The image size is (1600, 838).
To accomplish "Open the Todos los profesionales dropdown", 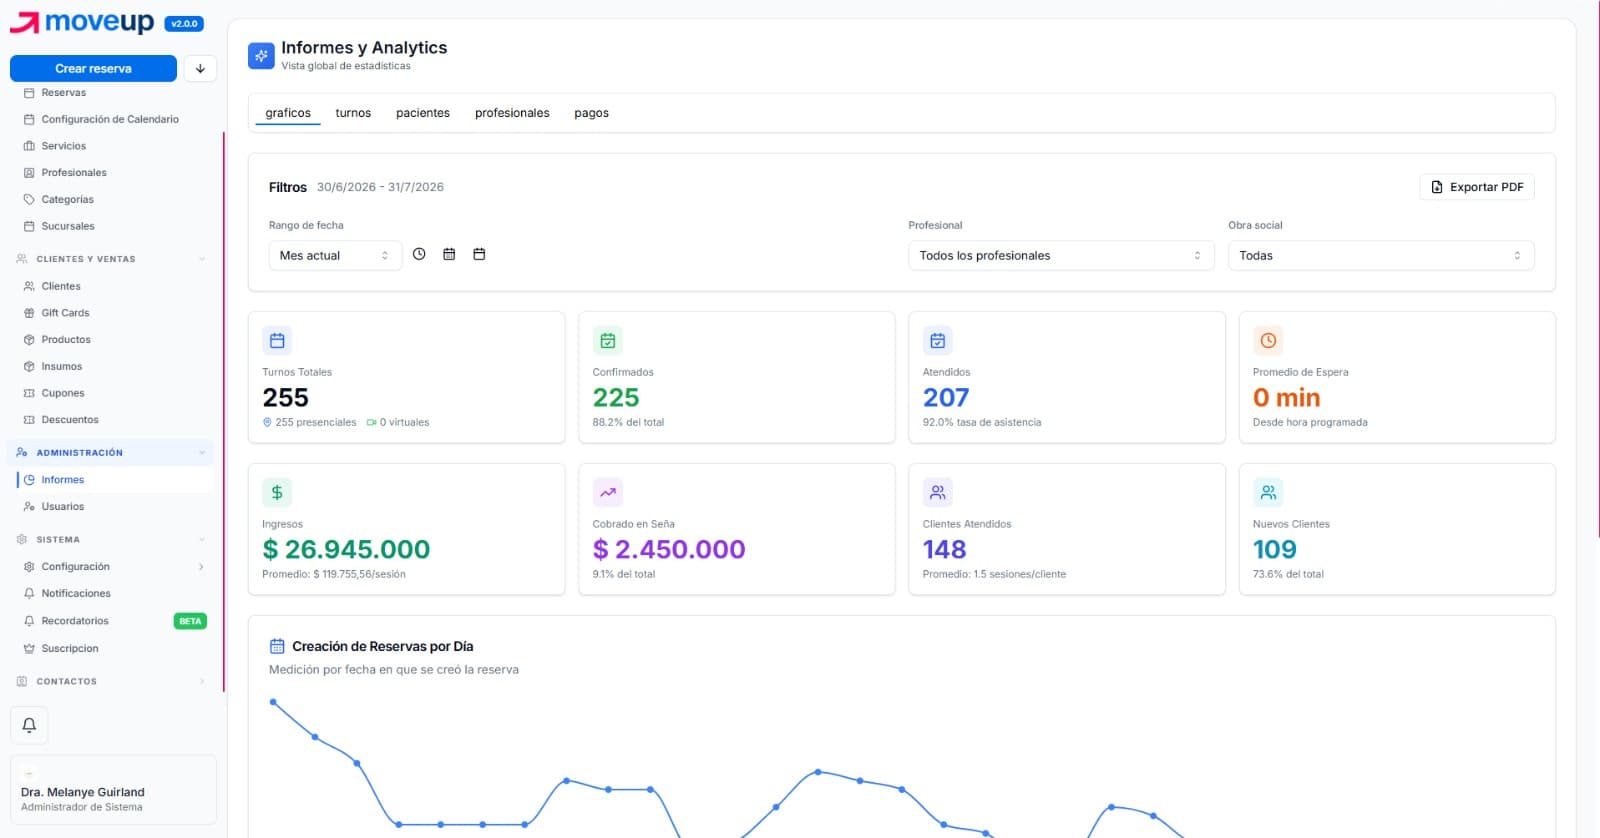I will (x=1060, y=255).
